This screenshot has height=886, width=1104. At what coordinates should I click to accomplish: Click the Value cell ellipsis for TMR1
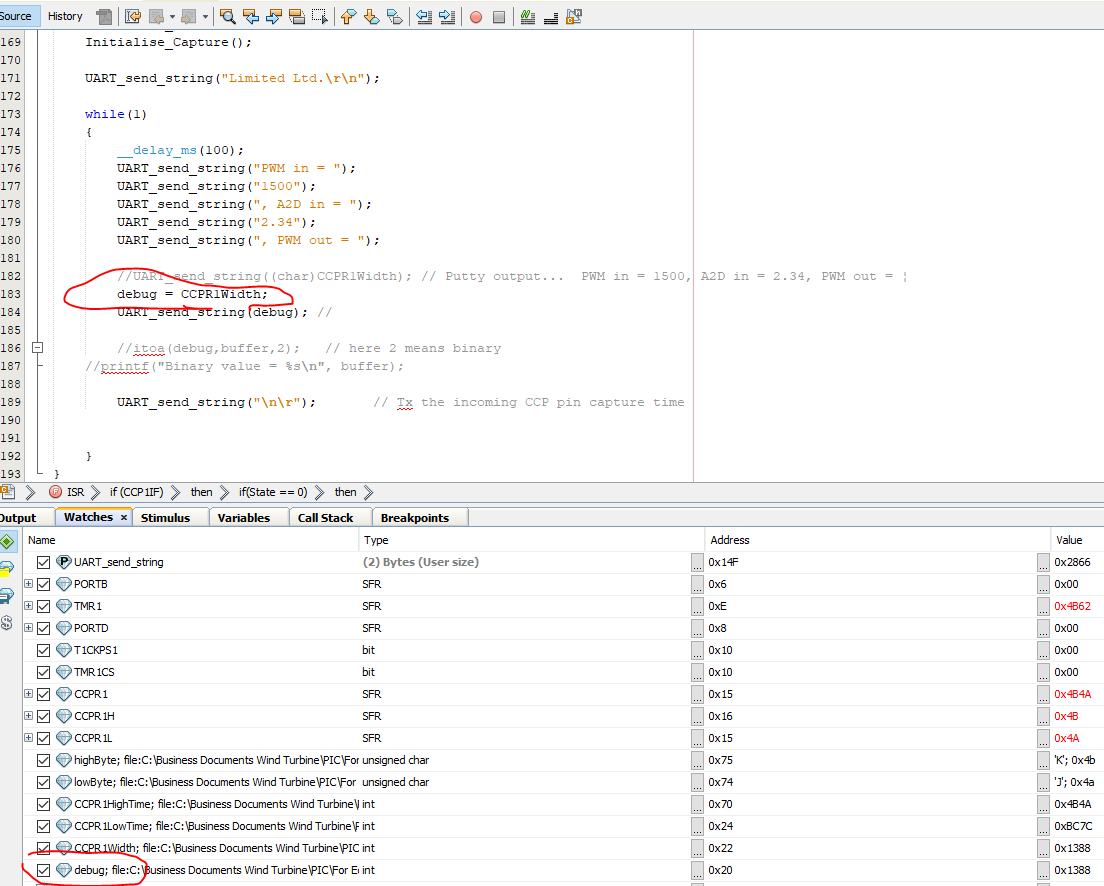click(x=1043, y=606)
